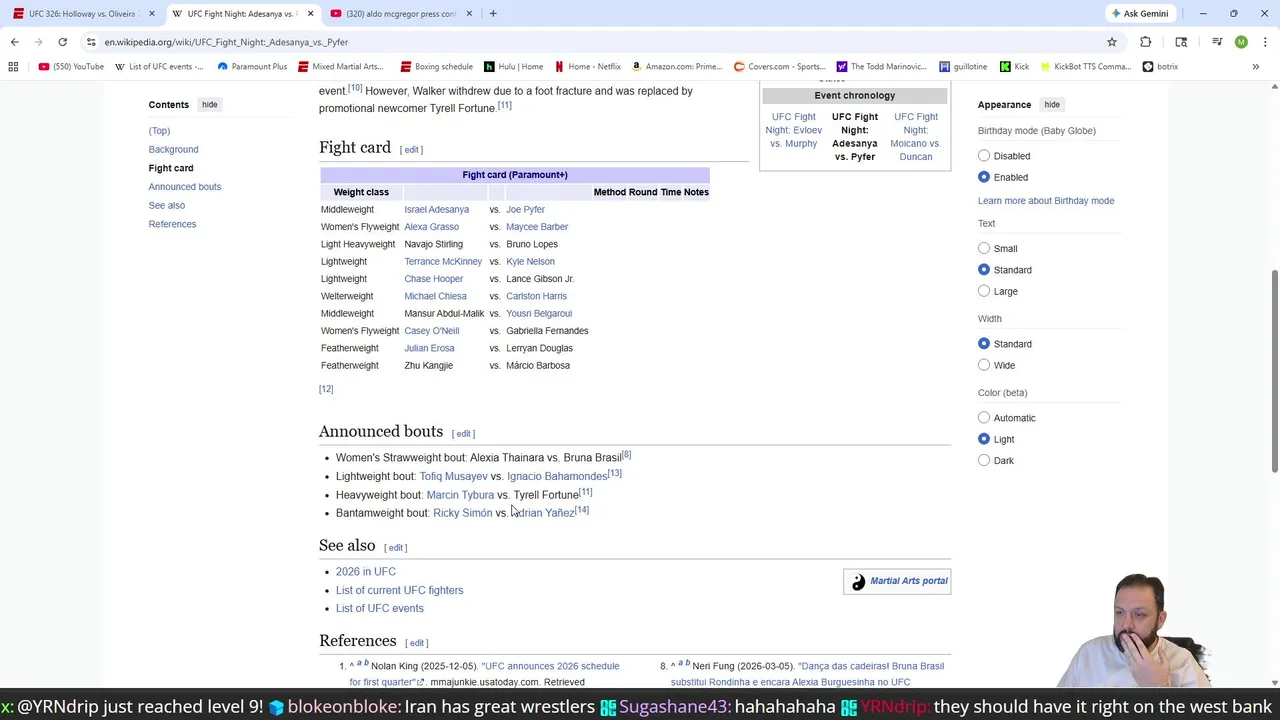Open KickBot TTS Commands bookmark
This screenshot has width=1280, height=720.
[x=1085, y=67]
